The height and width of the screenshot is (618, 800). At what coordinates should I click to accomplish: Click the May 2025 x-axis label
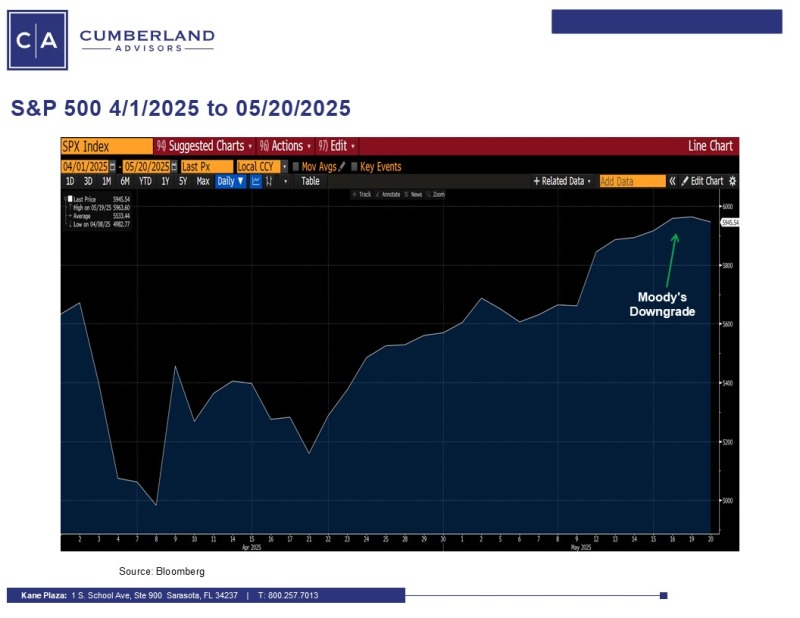581,547
